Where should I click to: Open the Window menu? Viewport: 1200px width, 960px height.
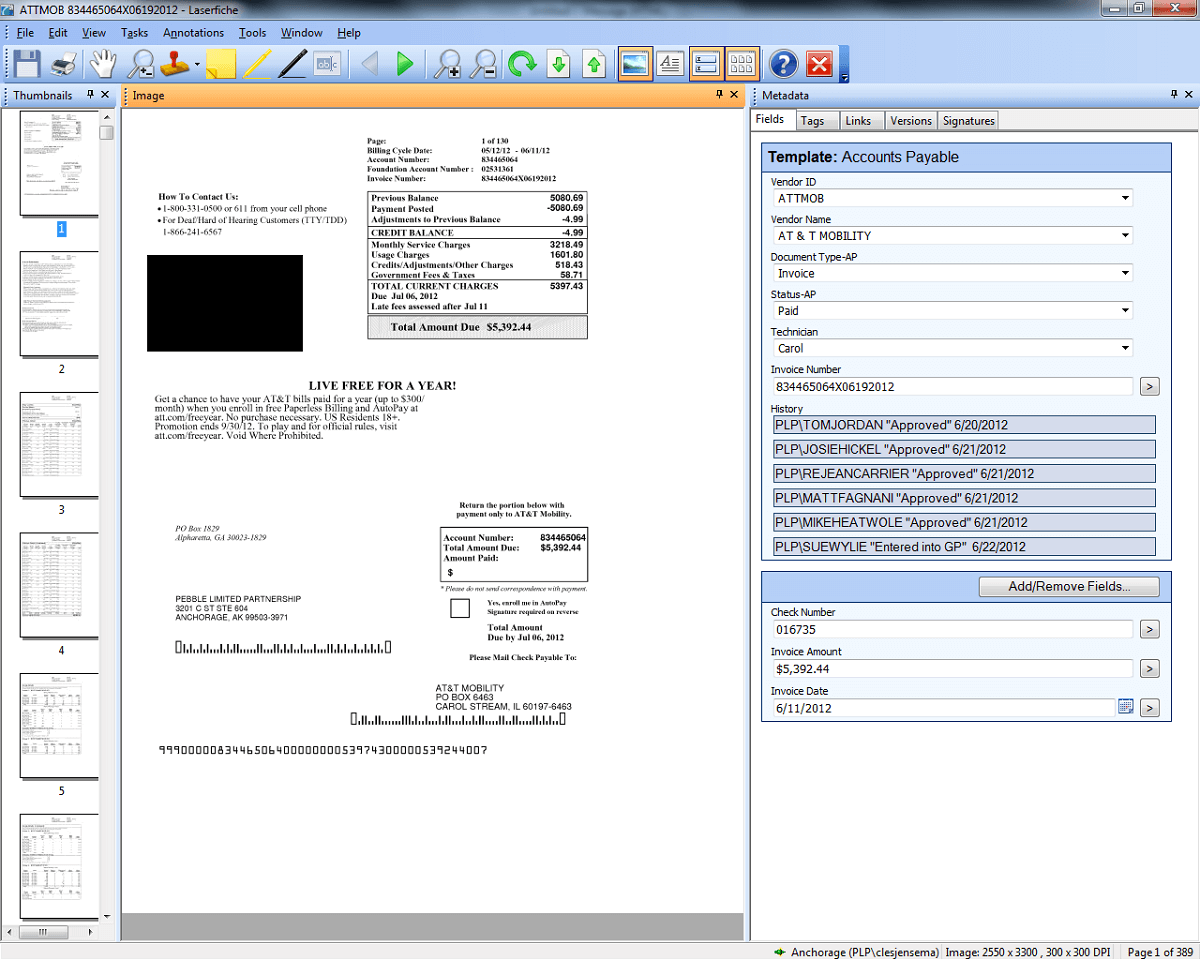[302, 33]
